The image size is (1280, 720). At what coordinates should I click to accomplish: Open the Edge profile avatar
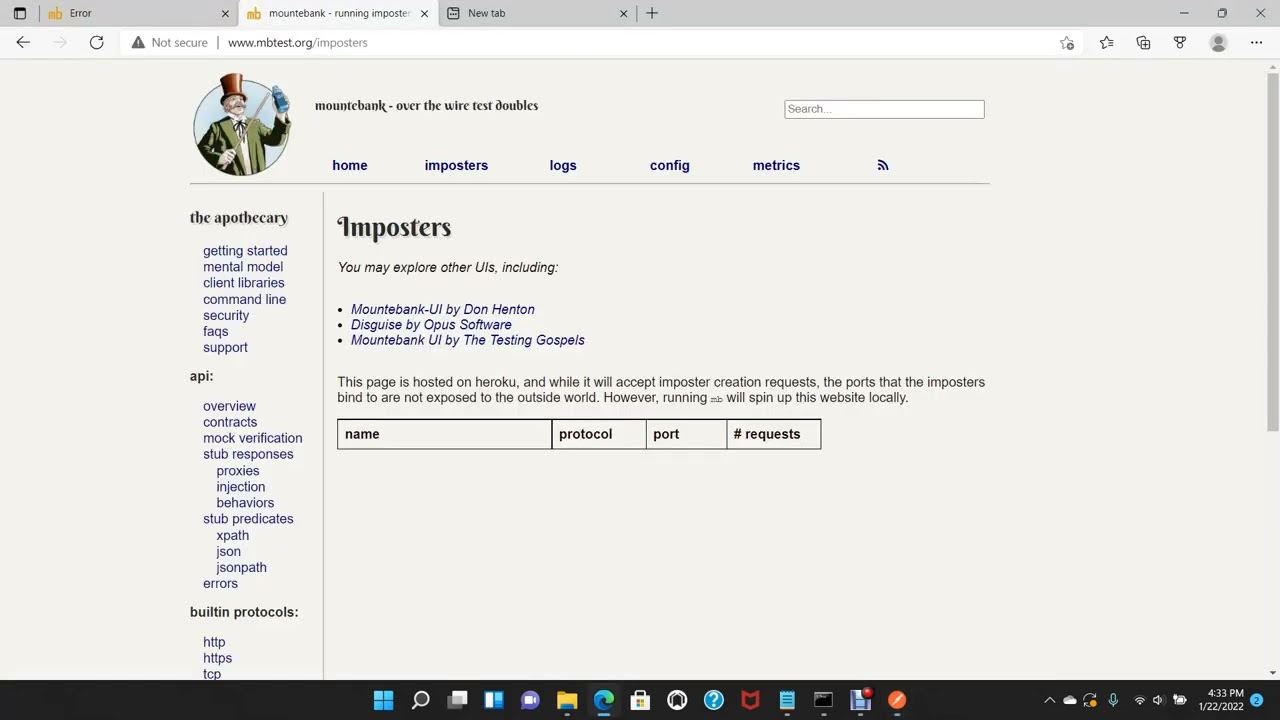pos(1218,42)
